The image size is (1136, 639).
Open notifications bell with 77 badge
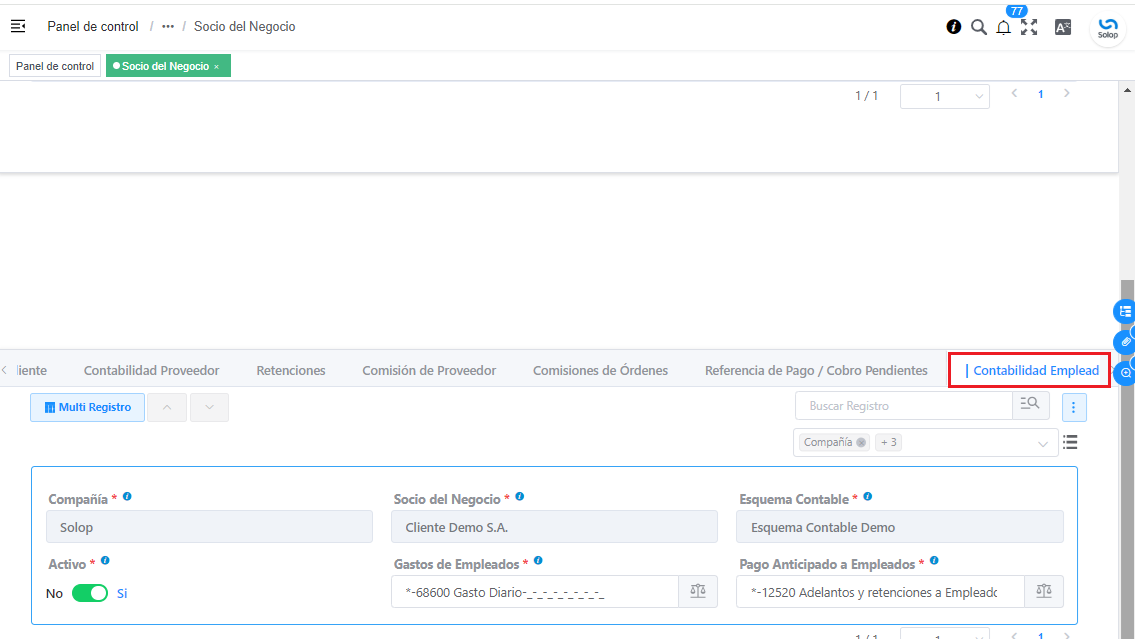click(1003, 28)
